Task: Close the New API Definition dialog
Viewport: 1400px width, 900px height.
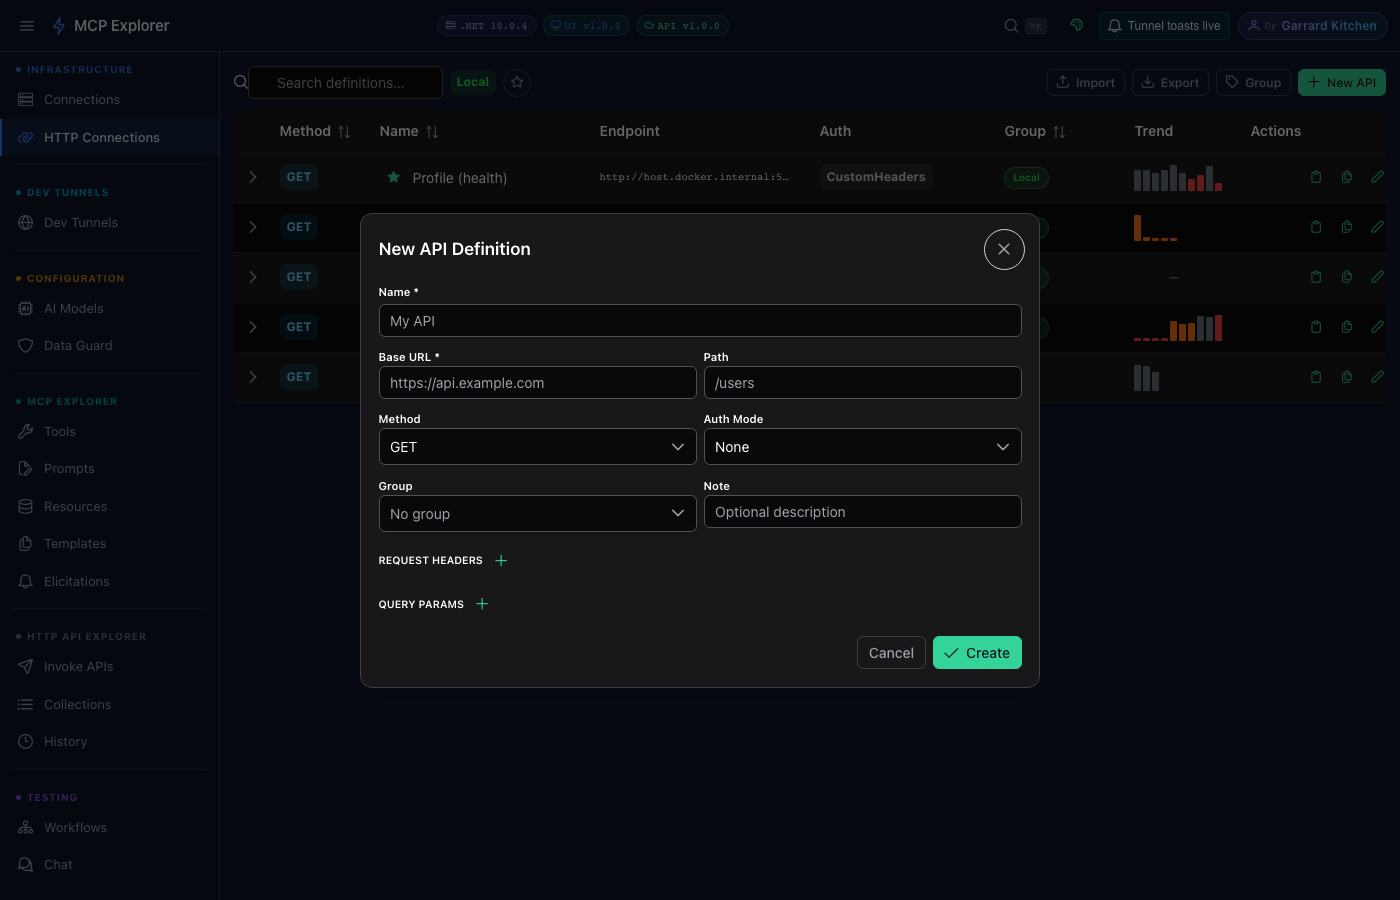Action: pyautogui.click(x=1004, y=249)
